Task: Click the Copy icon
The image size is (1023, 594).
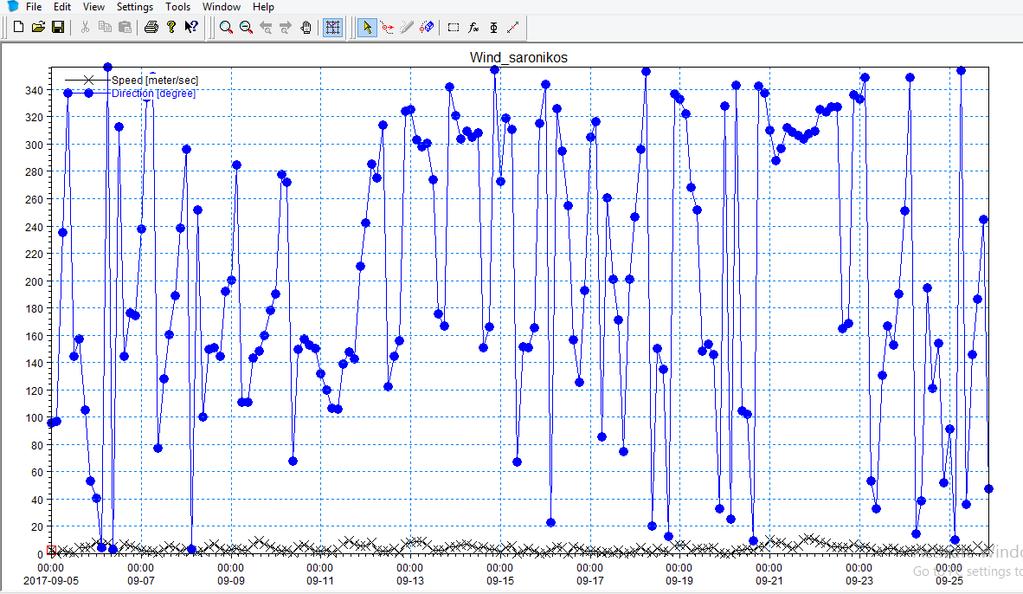Action: pyautogui.click(x=104, y=27)
